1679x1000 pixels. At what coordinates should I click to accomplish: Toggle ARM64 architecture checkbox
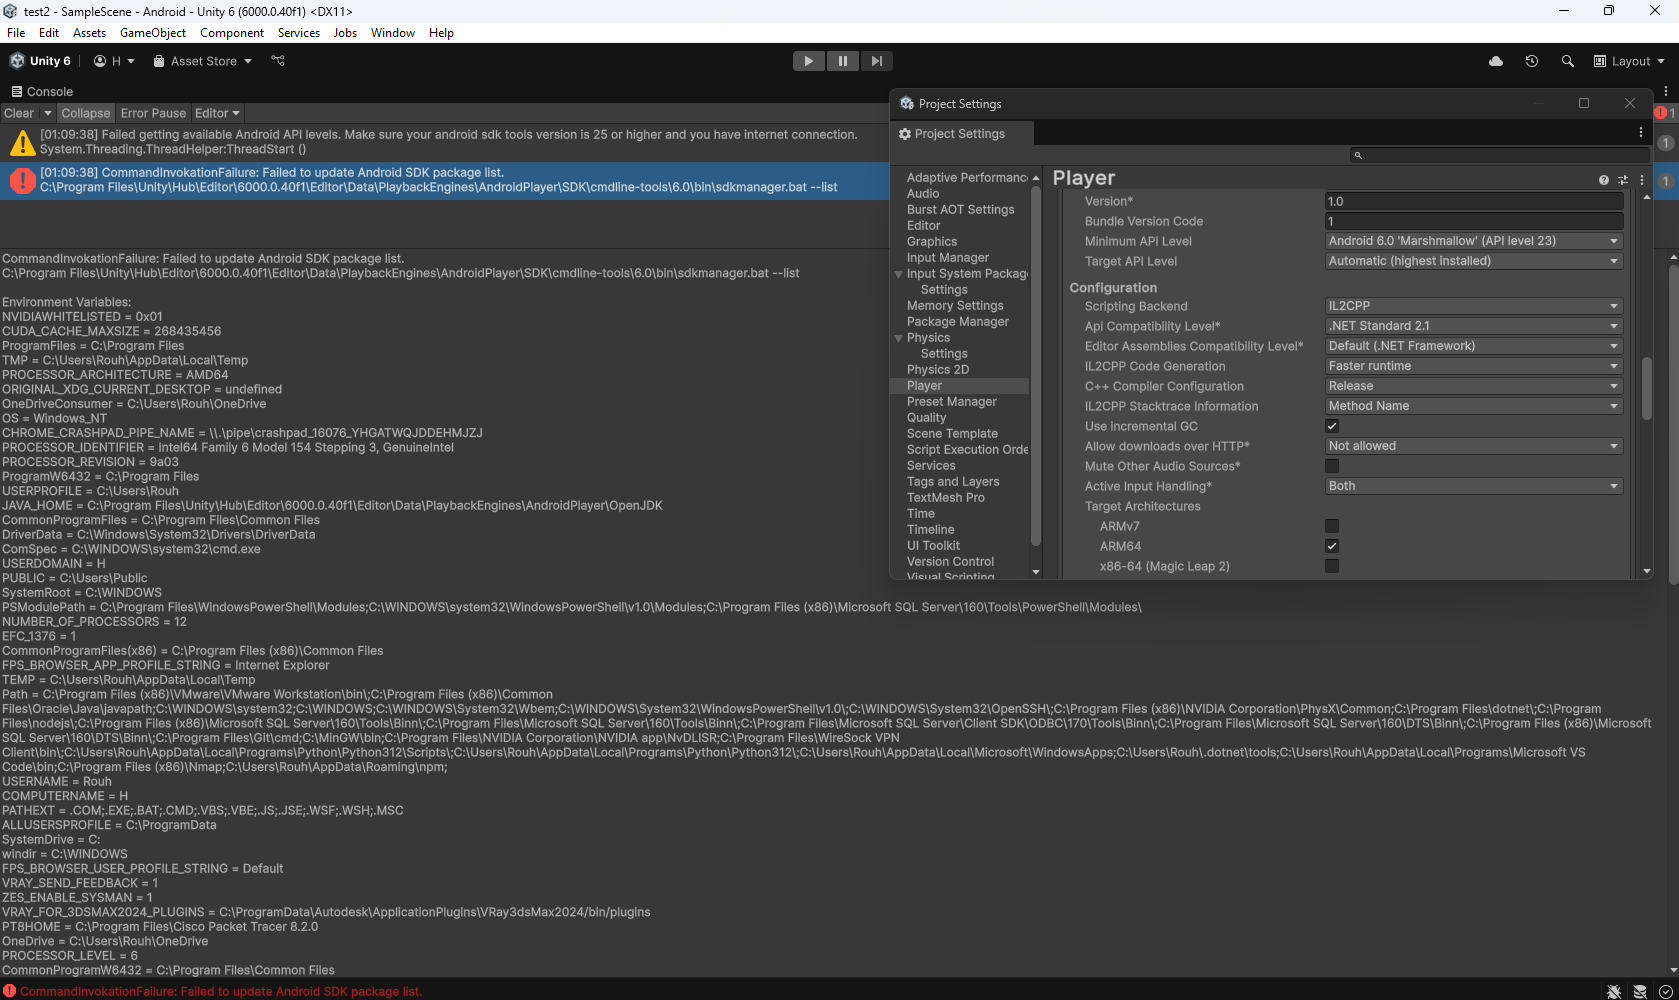tap(1332, 546)
